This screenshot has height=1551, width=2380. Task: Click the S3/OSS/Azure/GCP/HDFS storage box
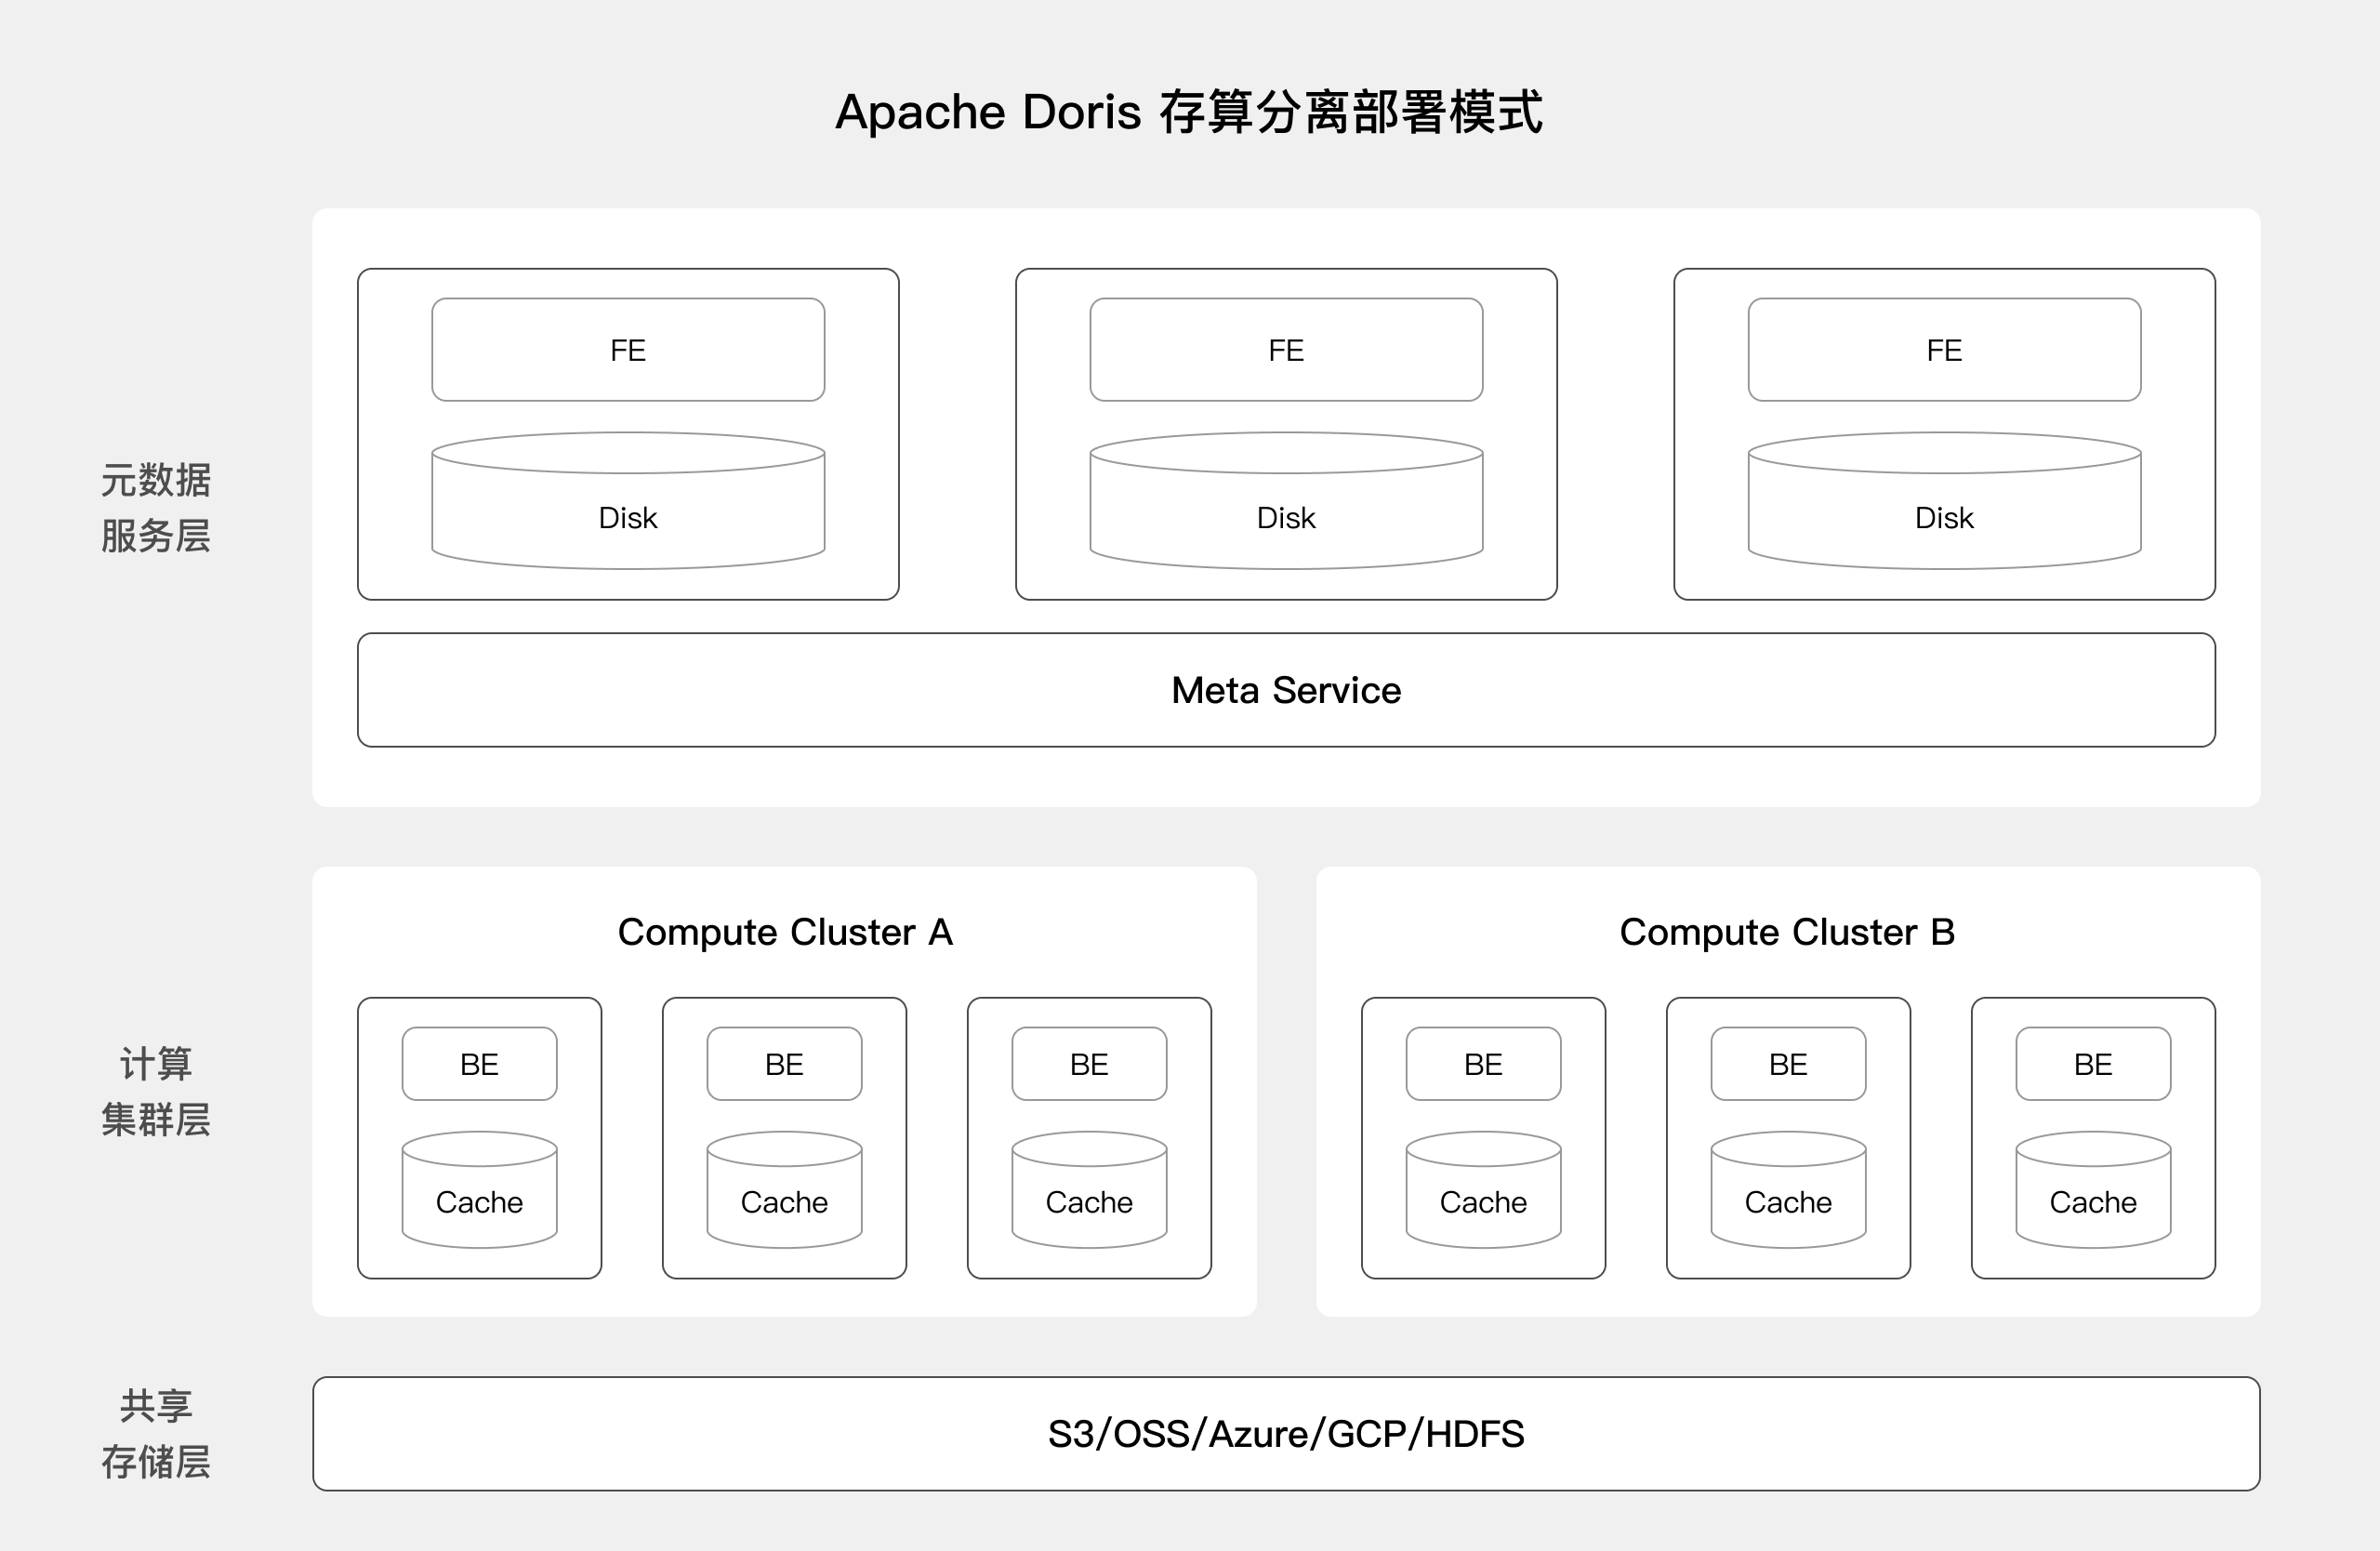click(1286, 1434)
